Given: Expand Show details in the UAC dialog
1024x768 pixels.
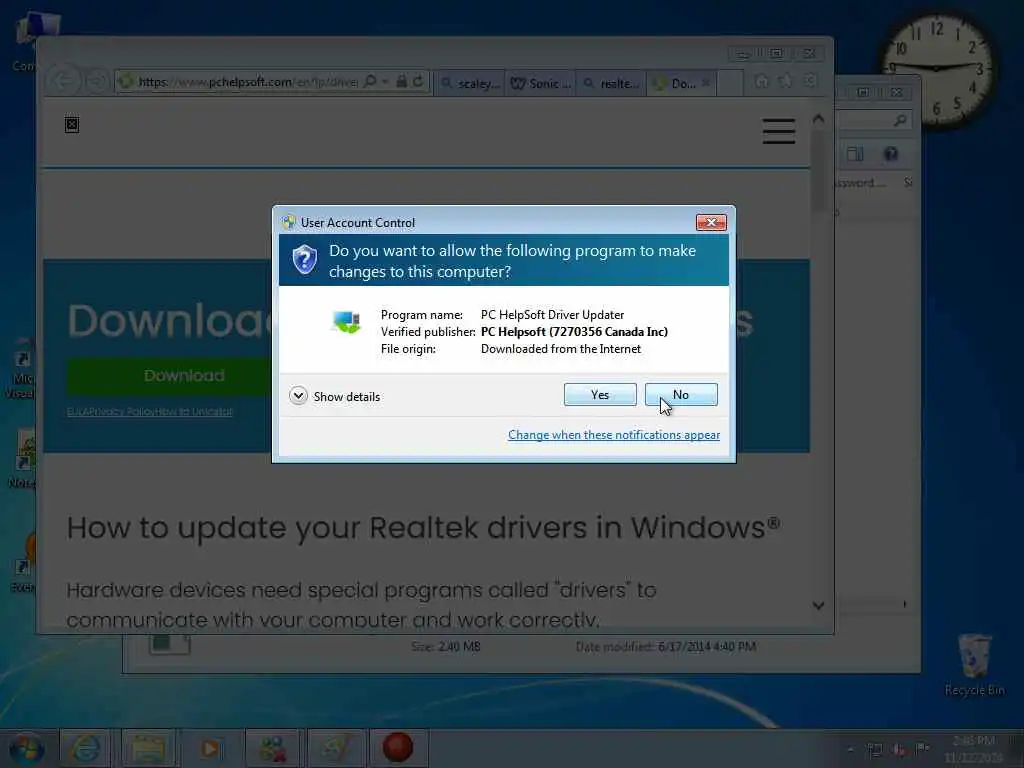Looking at the screenshot, I should [x=334, y=396].
